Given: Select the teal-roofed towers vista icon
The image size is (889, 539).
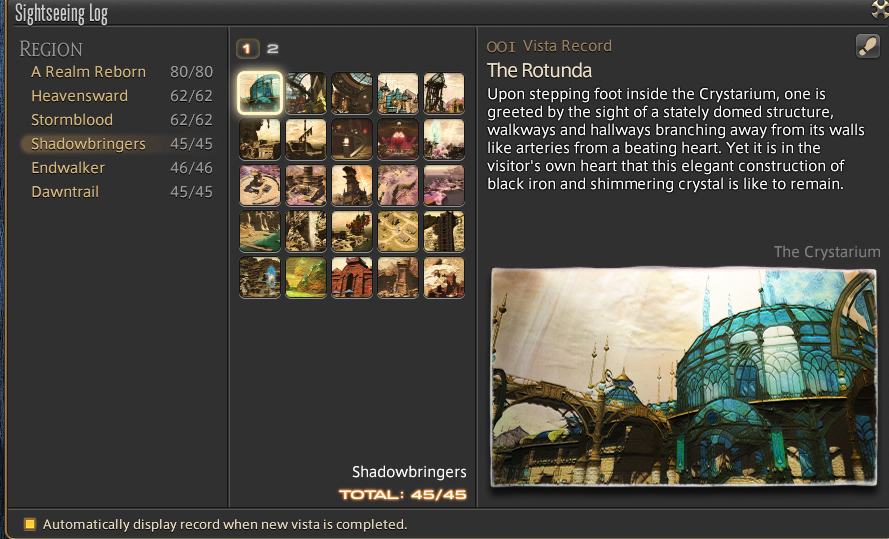Looking at the screenshot, I should click(397, 93).
